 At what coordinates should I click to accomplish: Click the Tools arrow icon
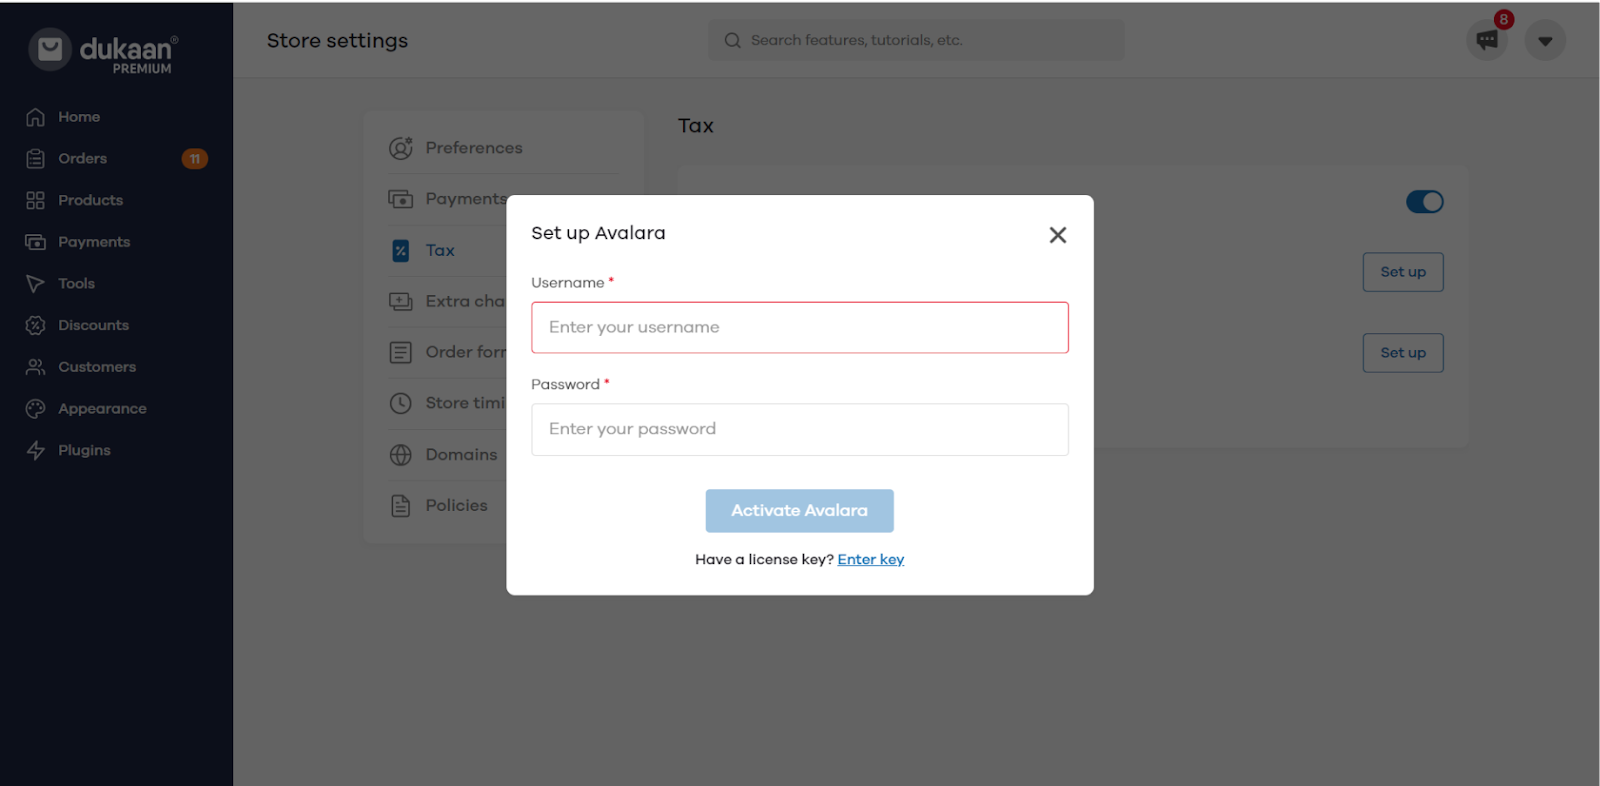(x=35, y=284)
